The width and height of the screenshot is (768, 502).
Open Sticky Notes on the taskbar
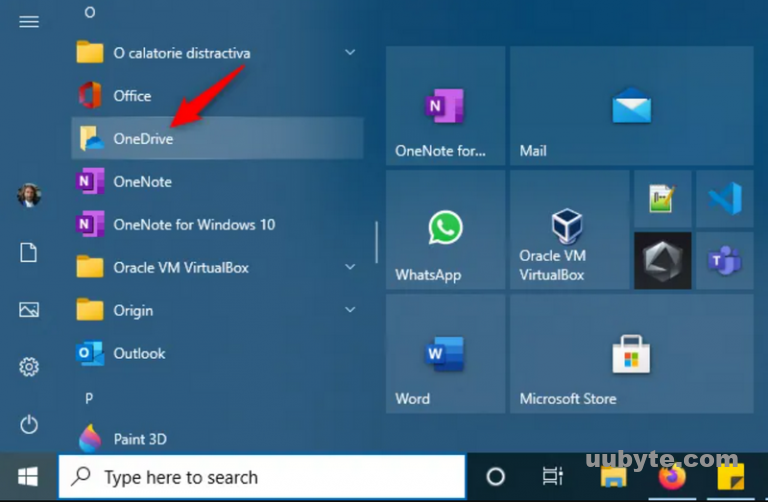click(x=731, y=476)
